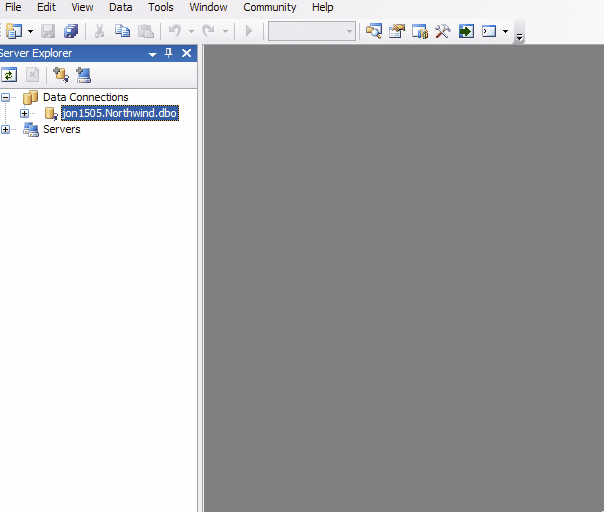Click the Start Page green arrow icon
Image resolution: width=604 pixels, height=512 pixels.
[x=466, y=31]
